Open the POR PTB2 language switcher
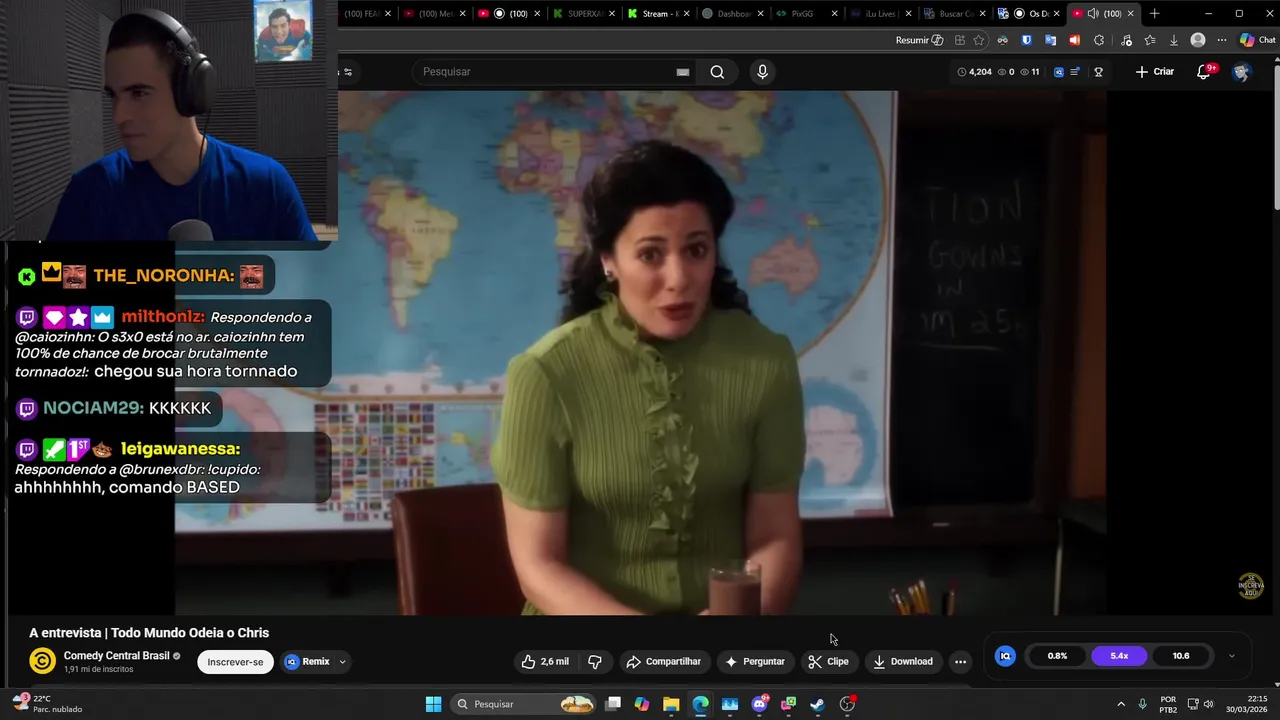The width and height of the screenshot is (1280, 720). 1168,704
